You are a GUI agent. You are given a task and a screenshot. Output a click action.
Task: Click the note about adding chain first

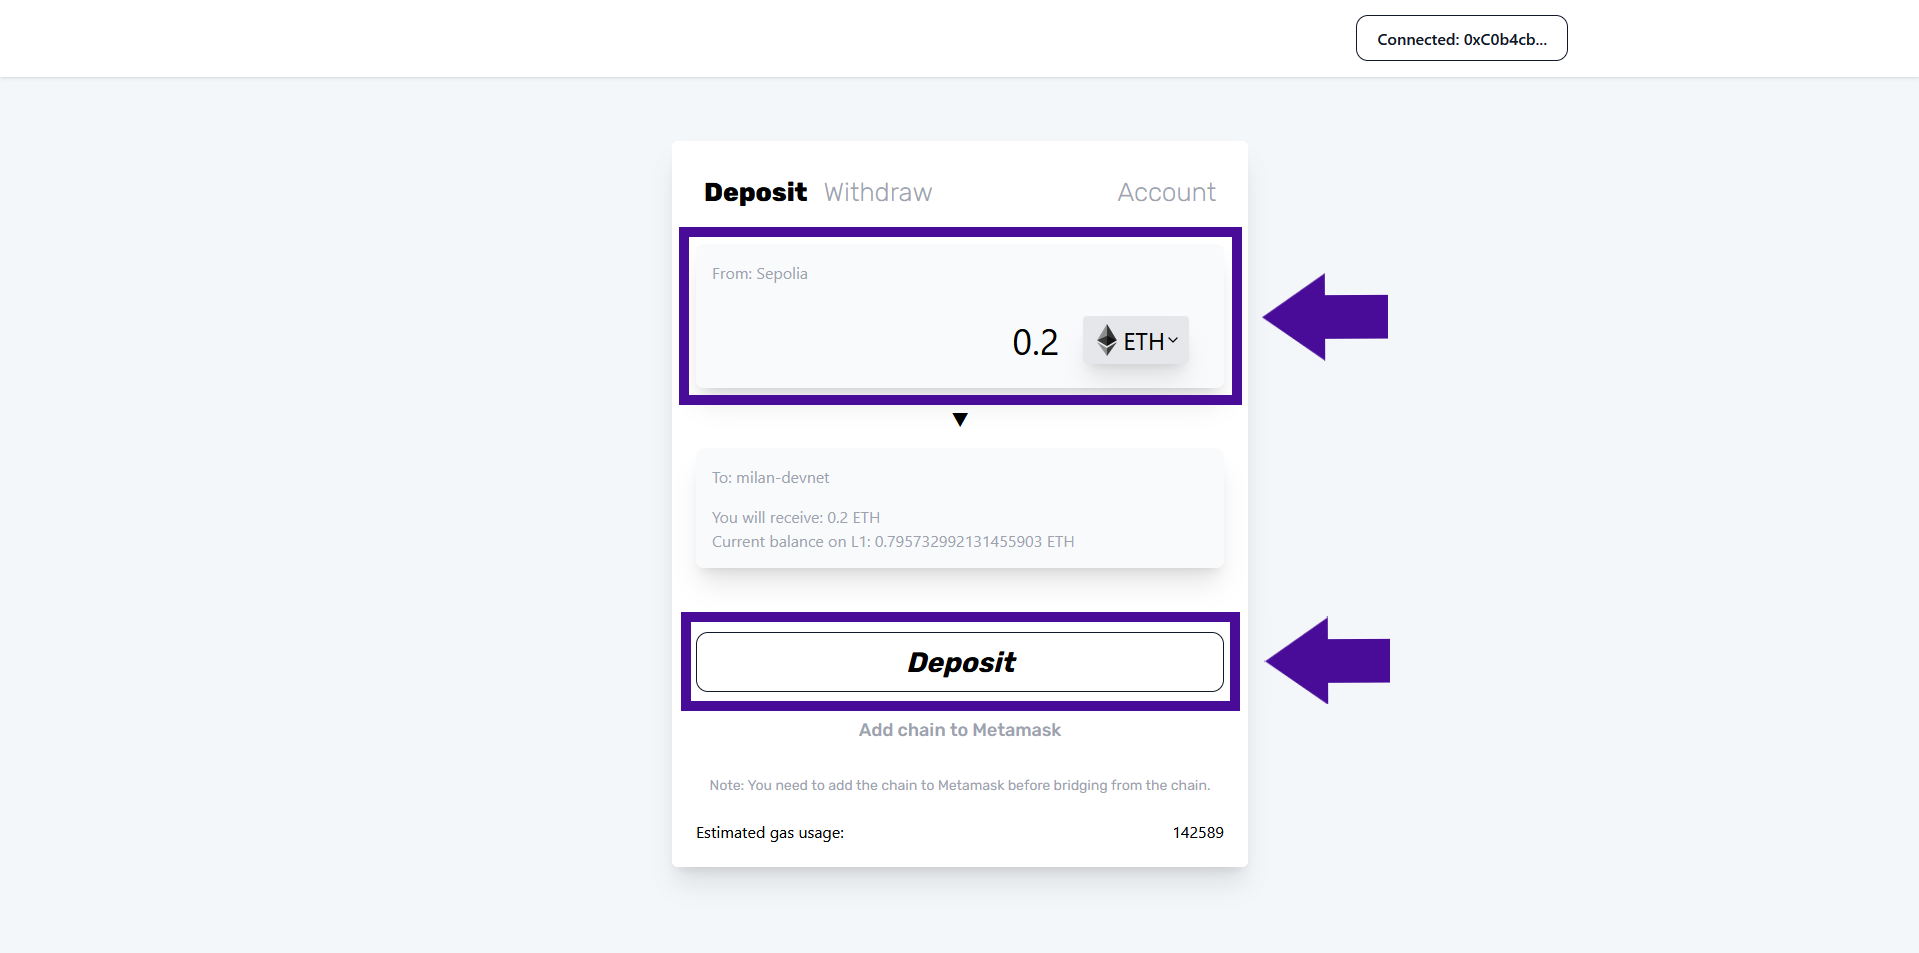(x=960, y=786)
